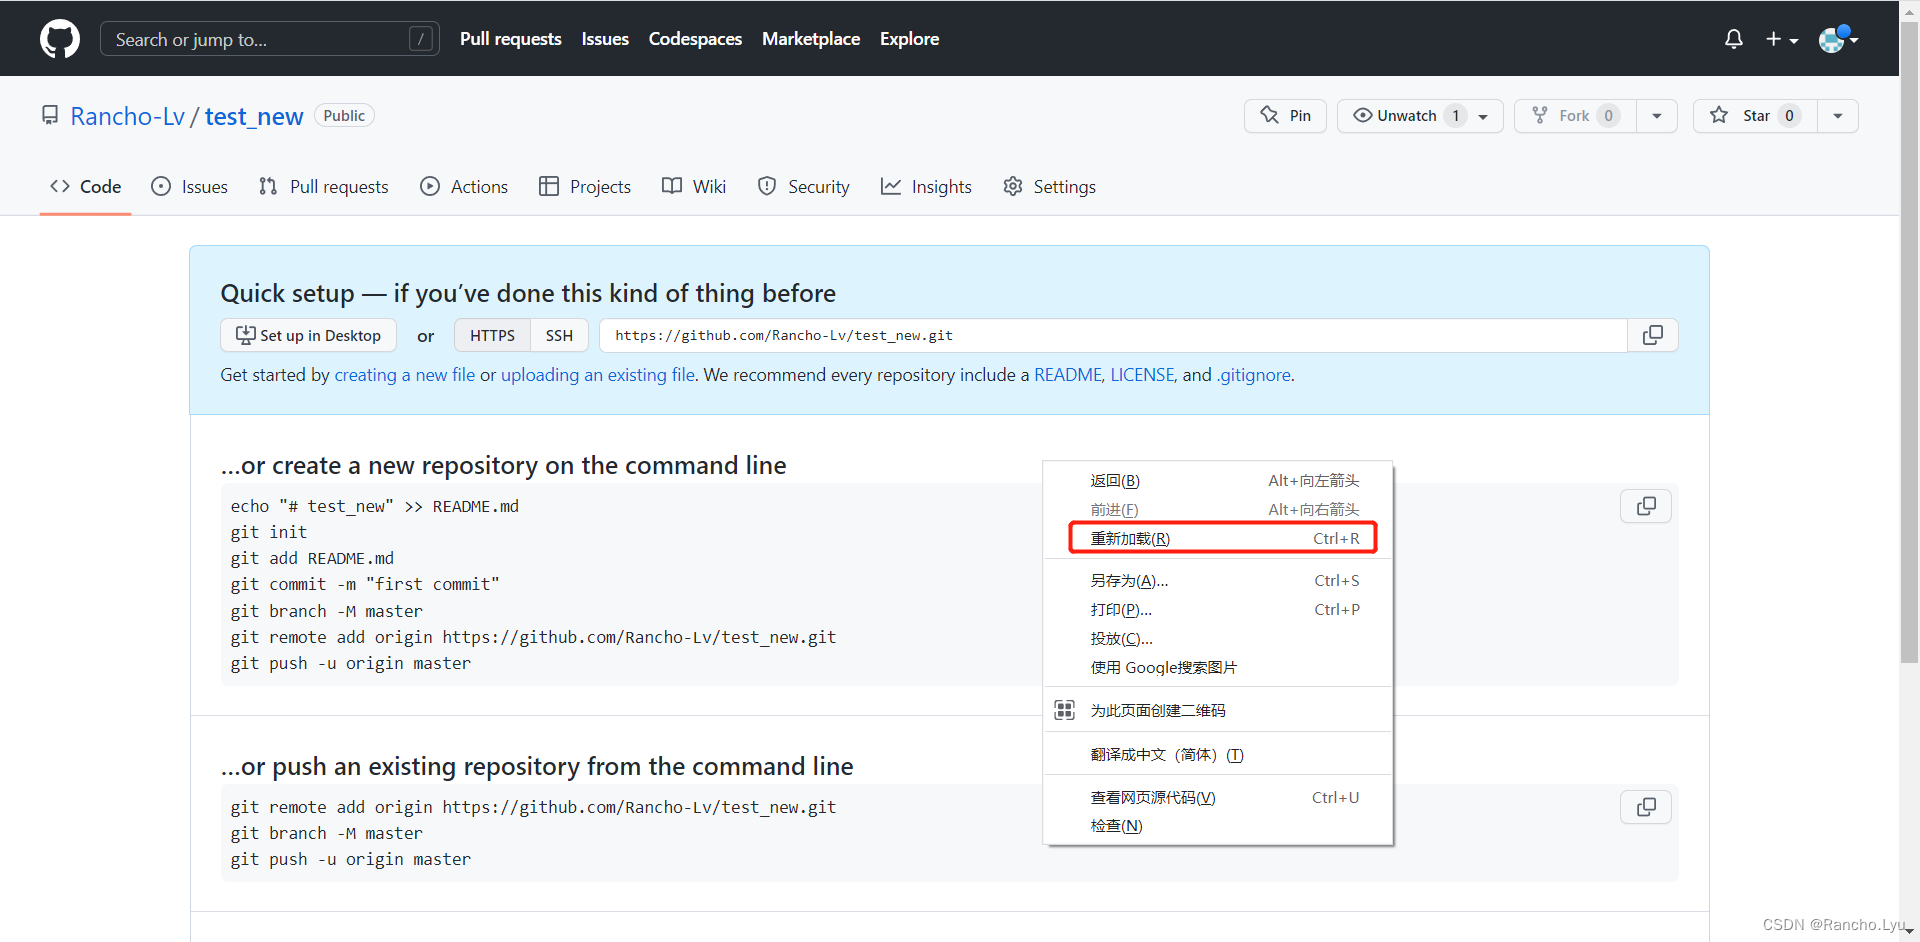This screenshot has width=1920, height=942.
Task: Open the test_new repository link
Action: (254, 117)
